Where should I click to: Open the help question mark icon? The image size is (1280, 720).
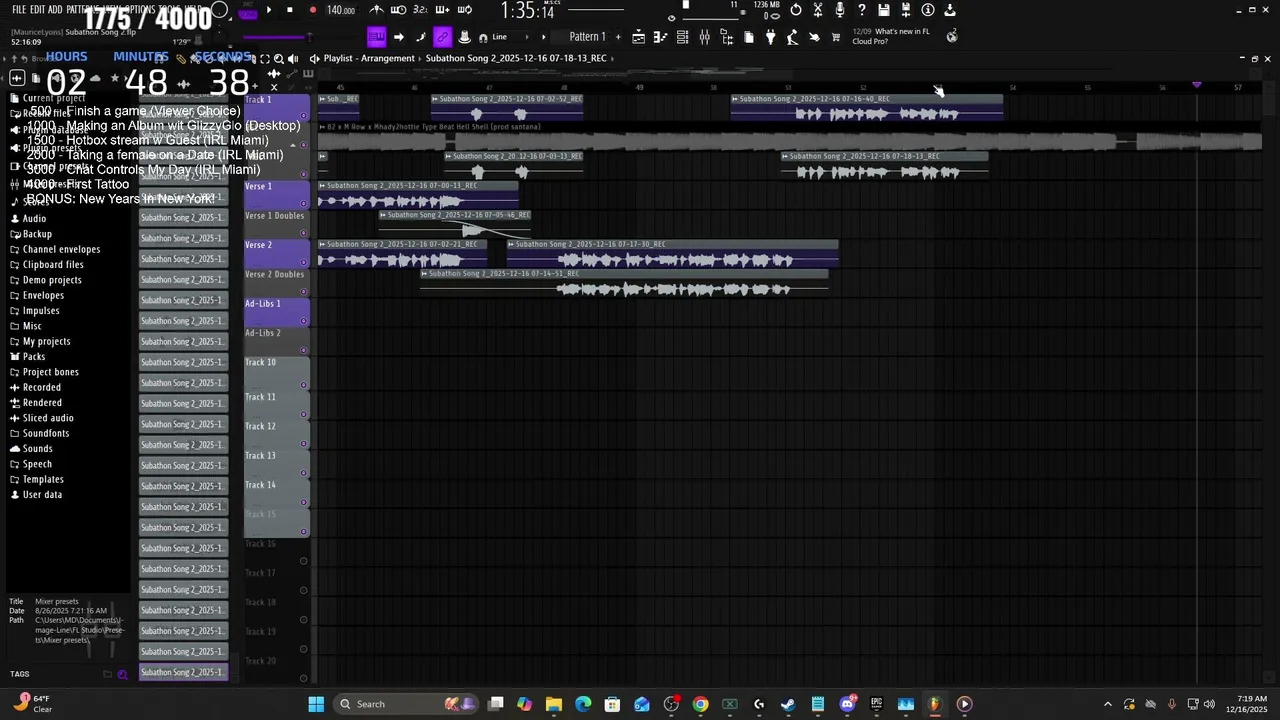[862, 10]
